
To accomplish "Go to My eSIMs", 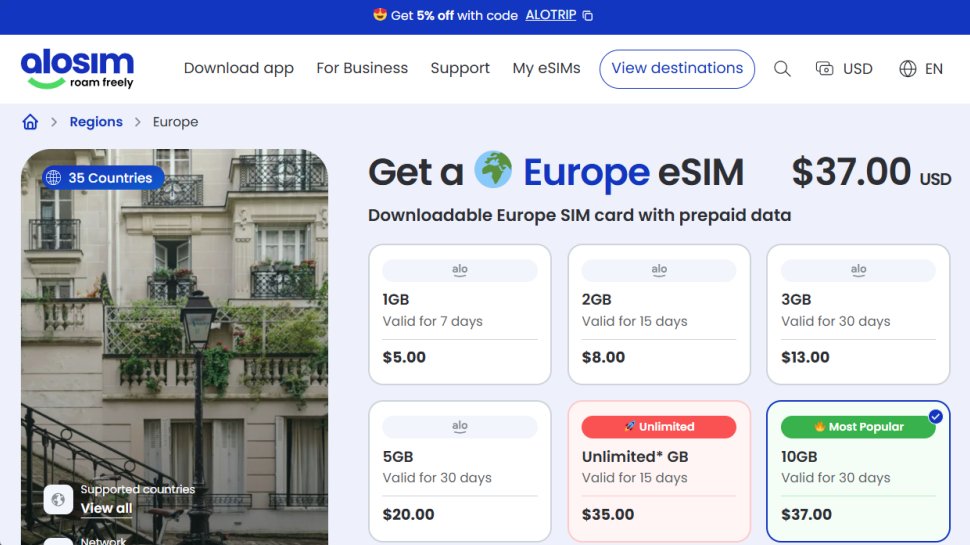I will point(546,68).
